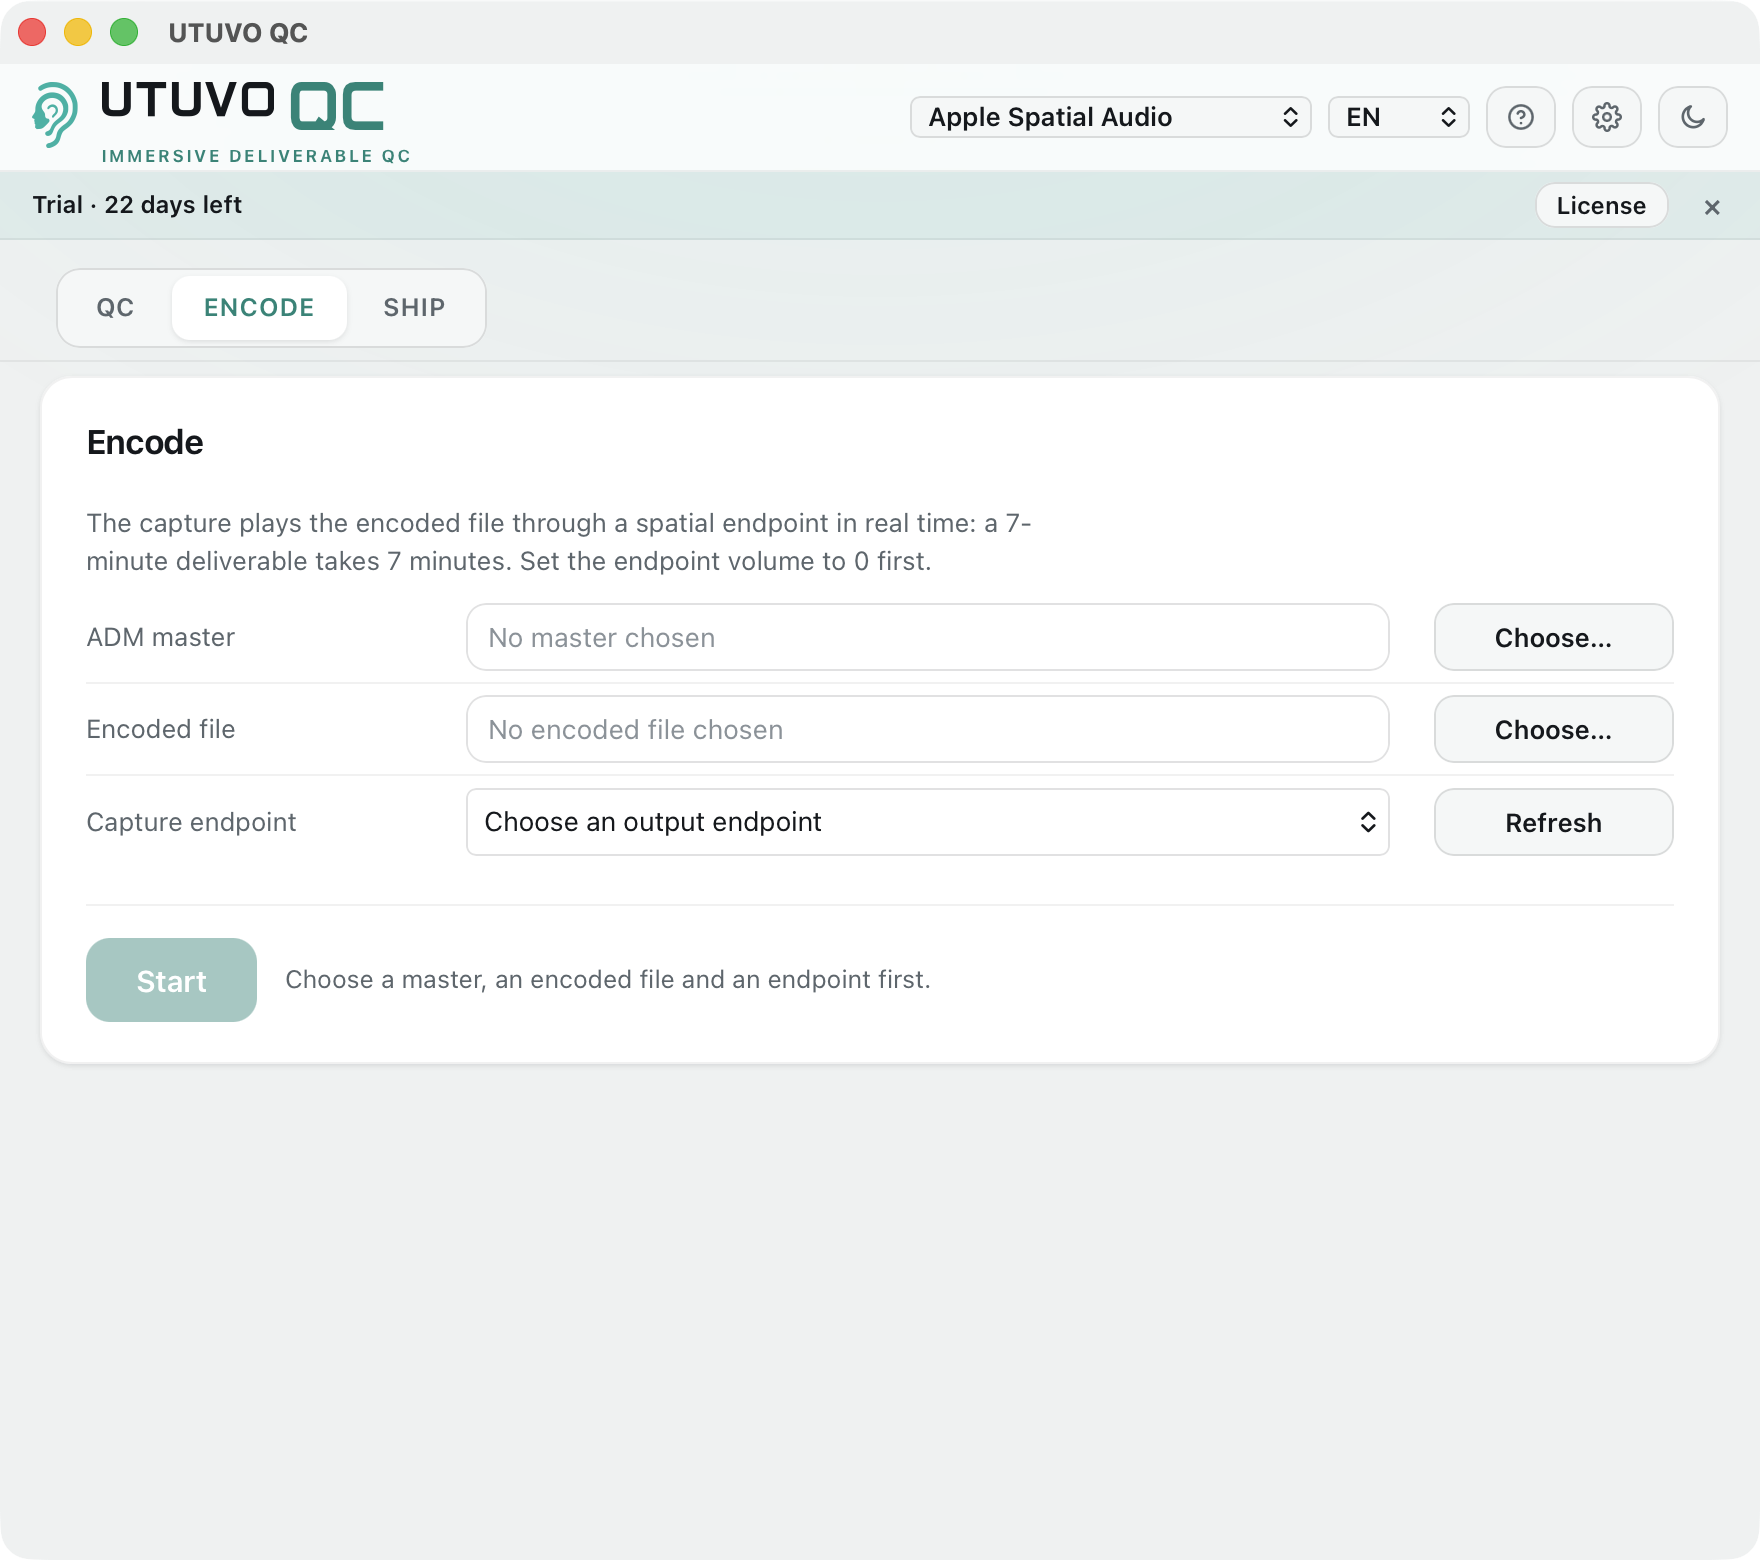Select the ENCODE tab
Viewport: 1760px width, 1560px height.
point(259,308)
